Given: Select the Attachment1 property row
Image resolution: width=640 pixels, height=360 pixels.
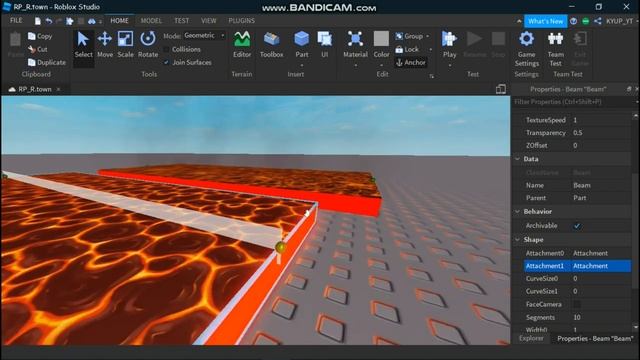Looking at the screenshot, I should 577,266.
